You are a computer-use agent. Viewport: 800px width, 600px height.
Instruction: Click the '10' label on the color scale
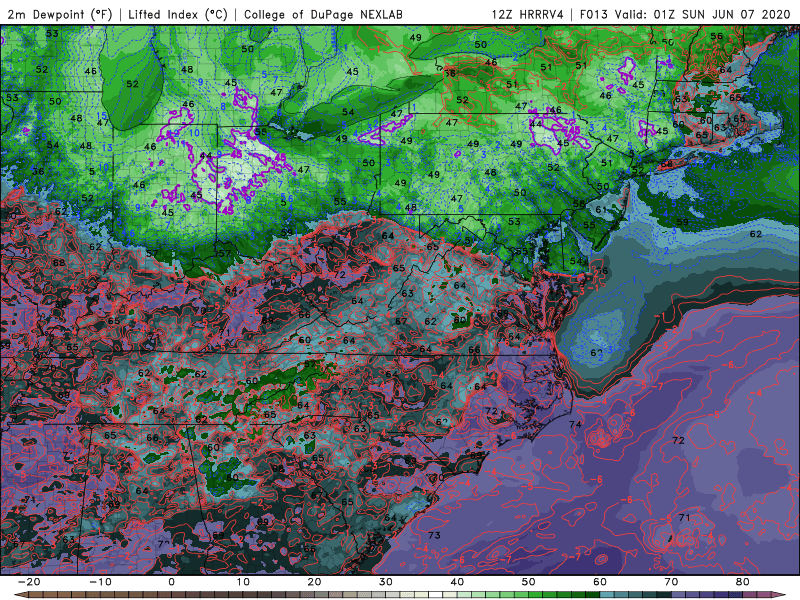[243, 582]
